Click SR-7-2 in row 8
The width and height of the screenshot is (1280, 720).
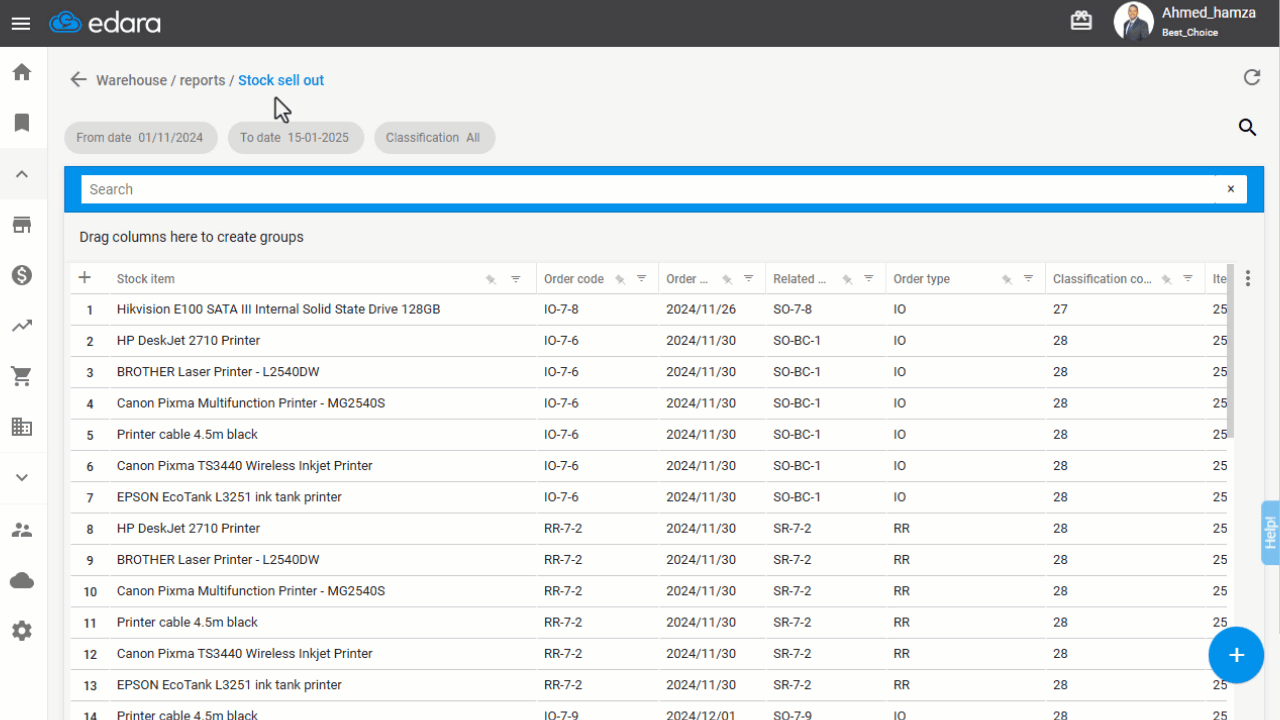(x=792, y=528)
